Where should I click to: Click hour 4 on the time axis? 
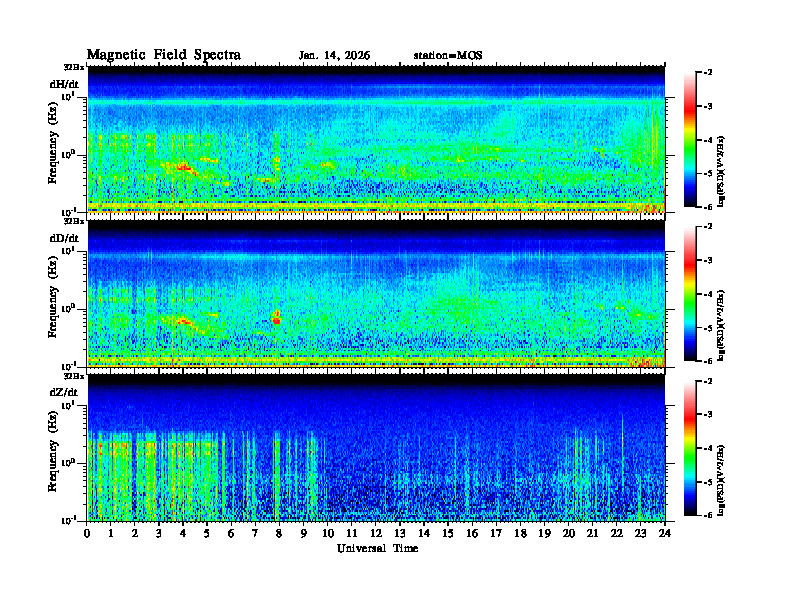183,533
